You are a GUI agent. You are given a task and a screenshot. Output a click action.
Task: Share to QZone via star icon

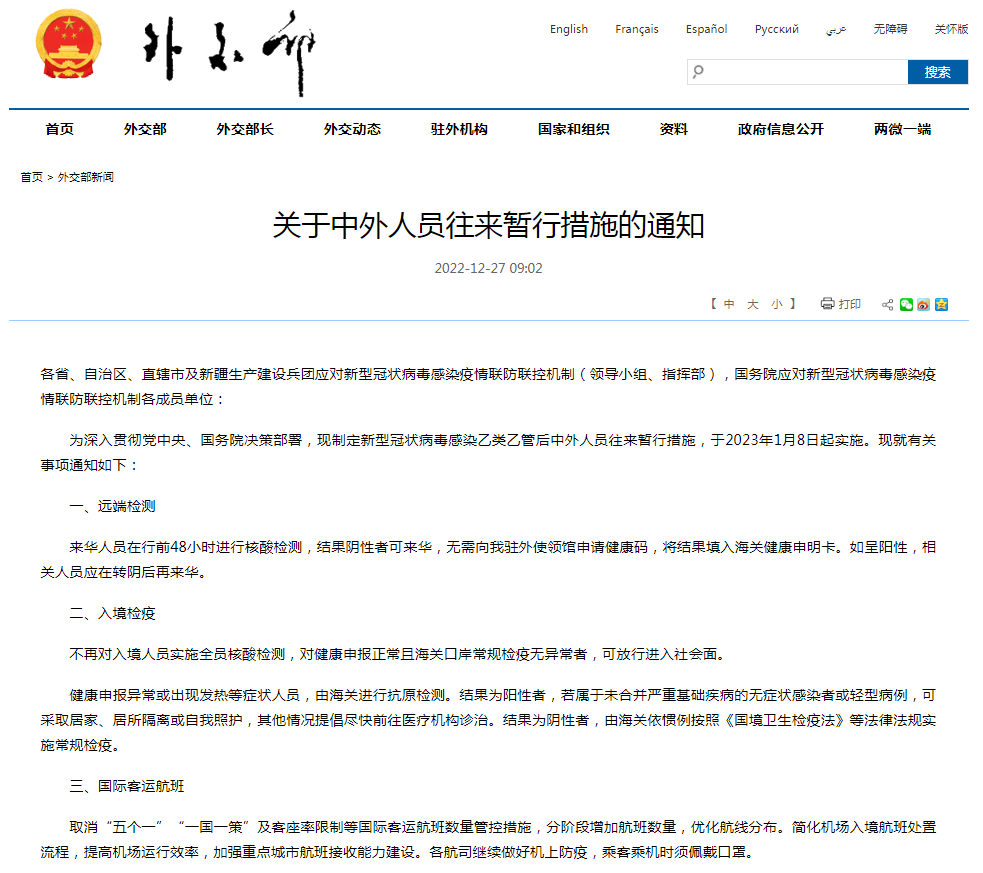941,305
